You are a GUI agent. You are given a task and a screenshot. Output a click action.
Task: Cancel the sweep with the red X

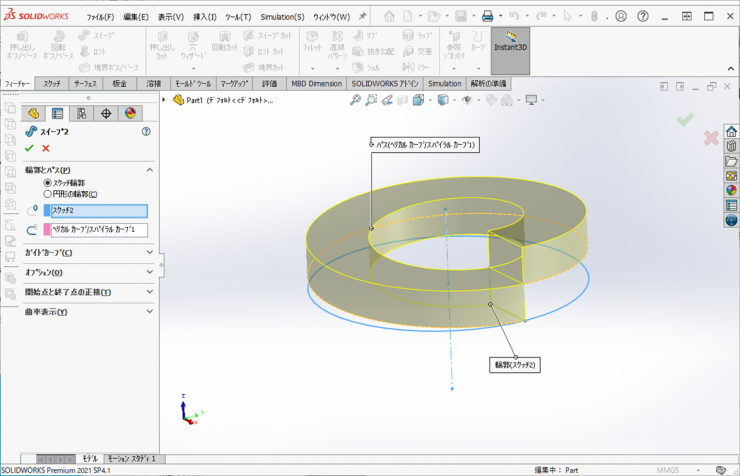[x=46, y=148]
